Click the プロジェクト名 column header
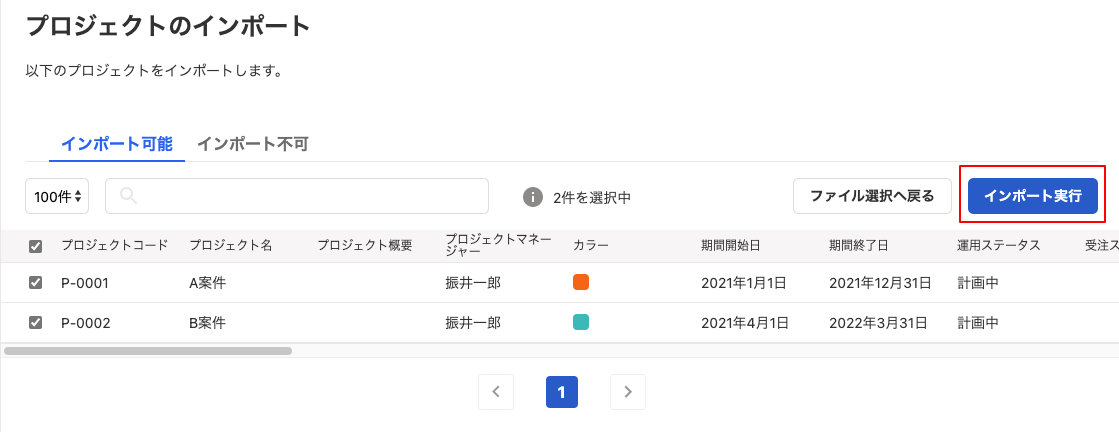The height and width of the screenshot is (432, 1119). [x=231, y=246]
